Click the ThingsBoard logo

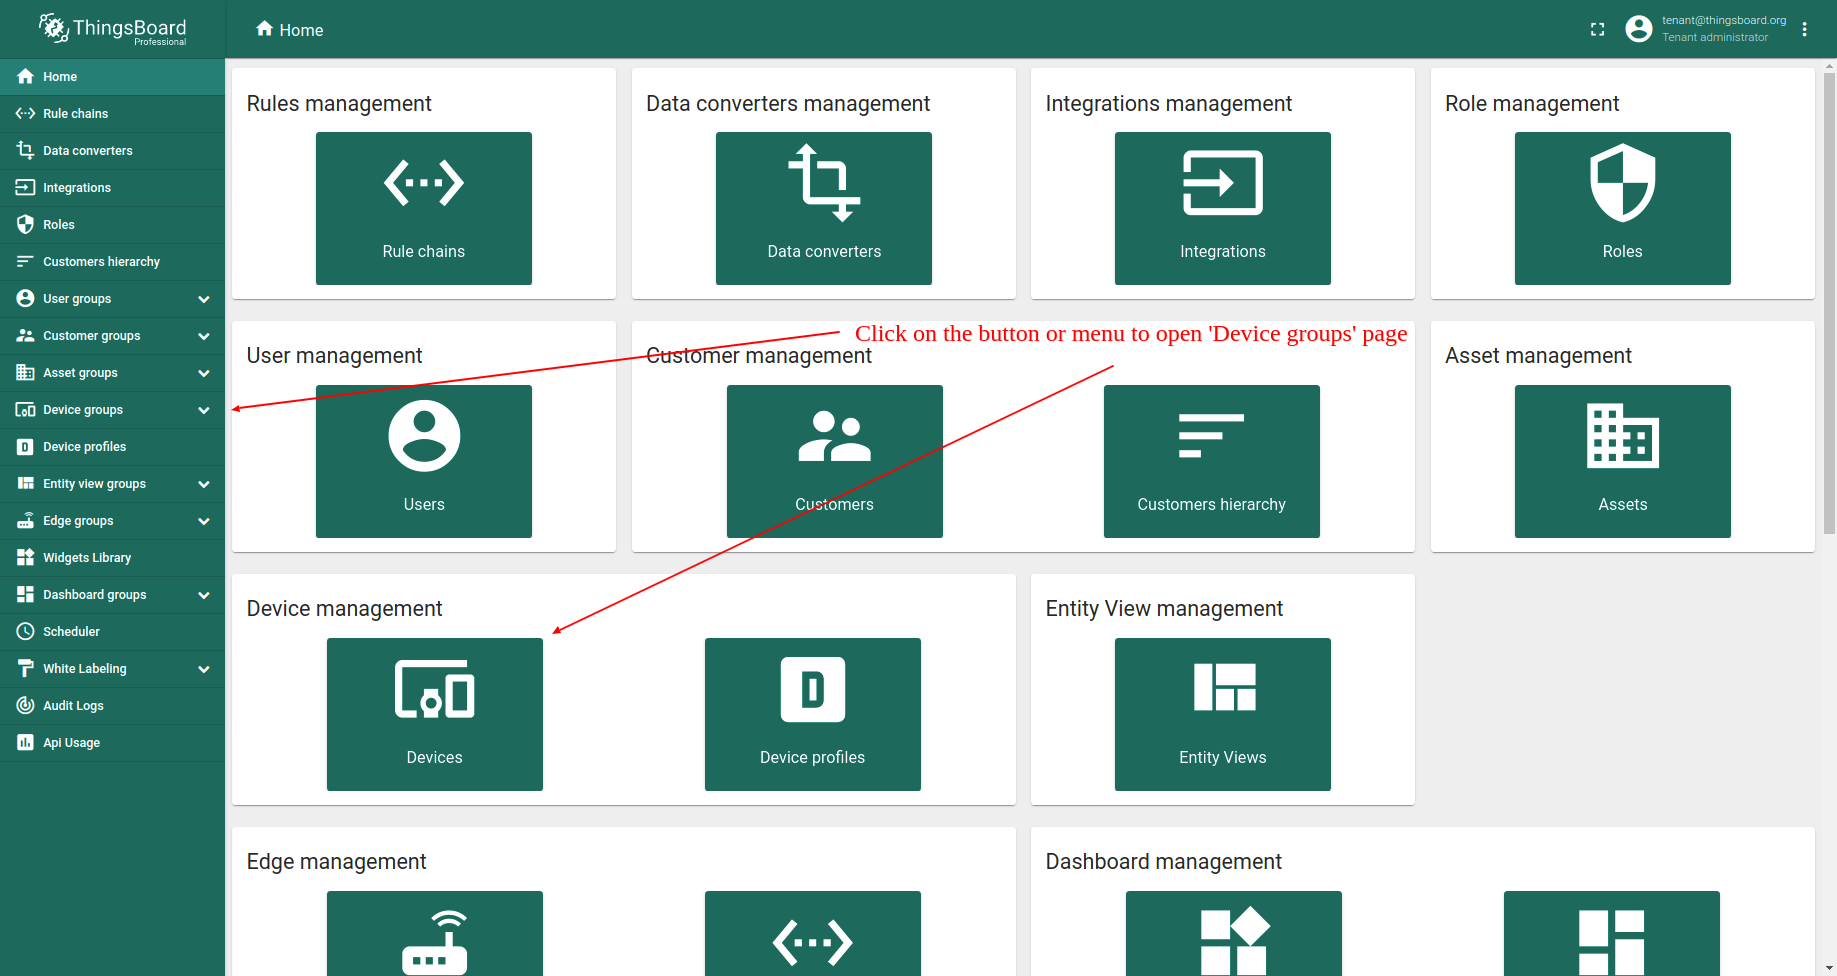pos(112,29)
